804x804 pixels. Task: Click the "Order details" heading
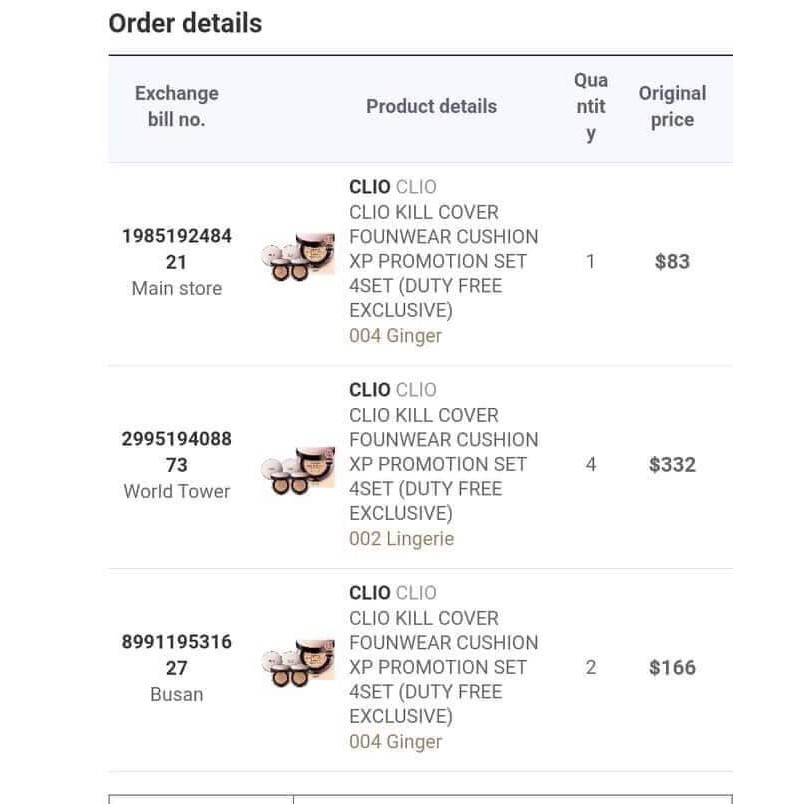(x=185, y=24)
